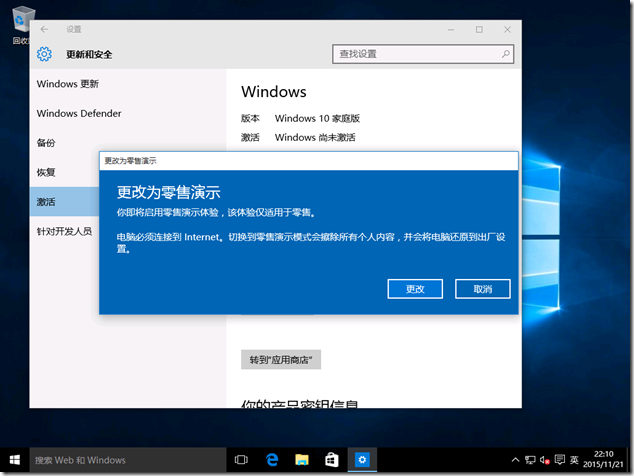Open the Store from taskbar

tap(332, 460)
